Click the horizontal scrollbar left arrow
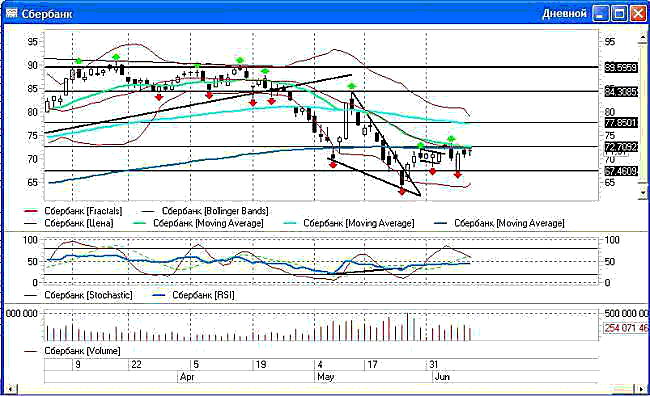This screenshot has width=650, height=397. tap(10, 389)
